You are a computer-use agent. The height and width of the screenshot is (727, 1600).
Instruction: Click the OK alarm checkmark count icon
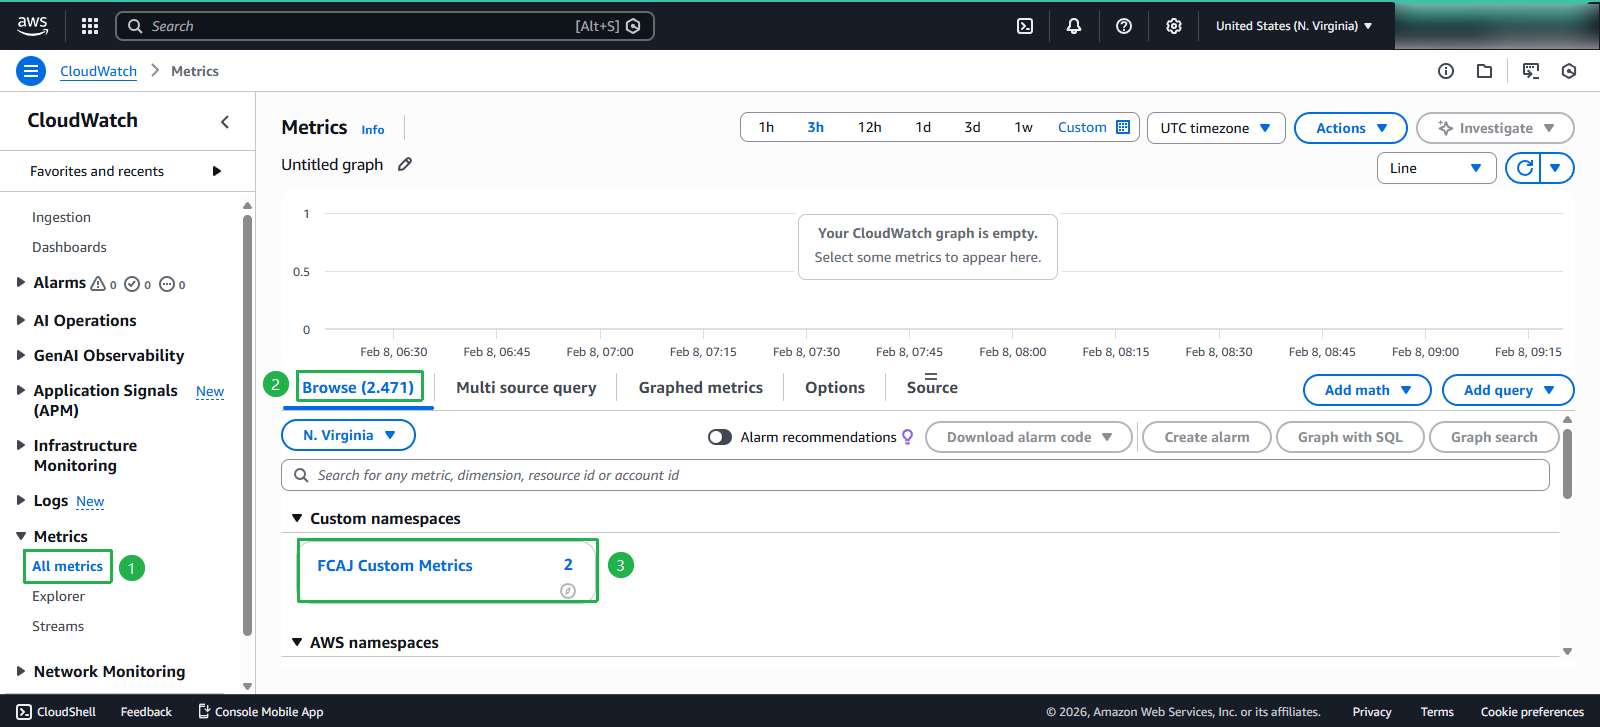[x=132, y=284]
